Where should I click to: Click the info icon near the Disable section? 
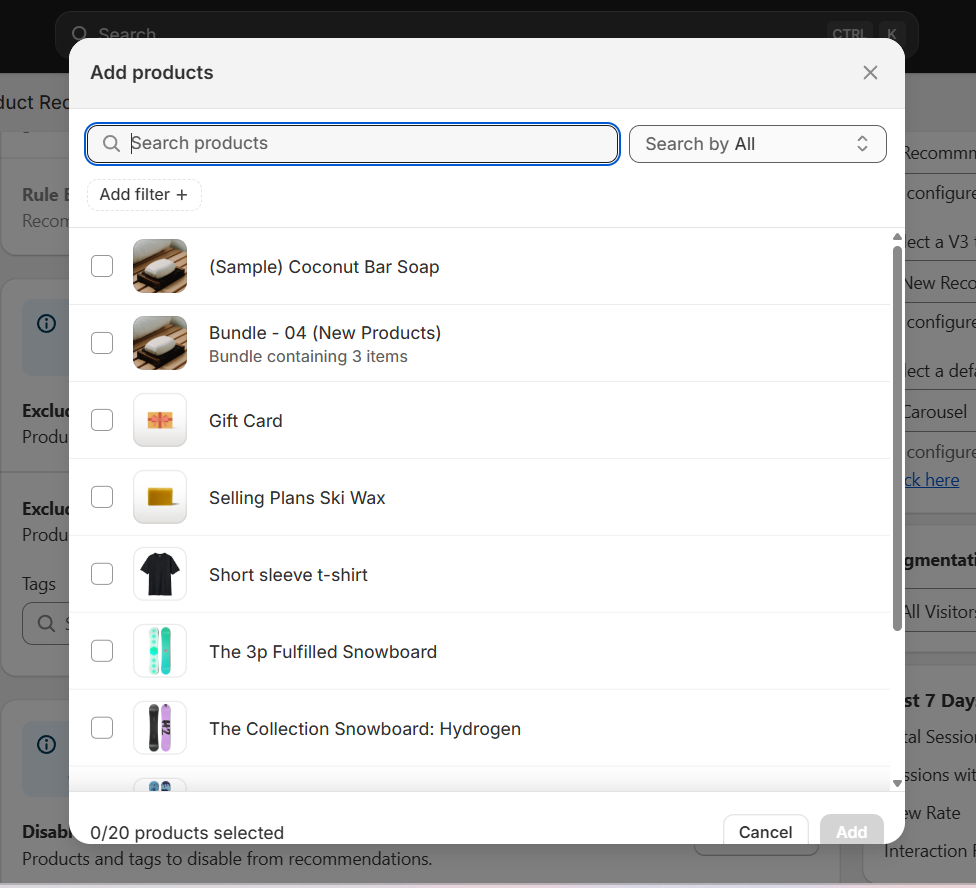click(45, 744)
